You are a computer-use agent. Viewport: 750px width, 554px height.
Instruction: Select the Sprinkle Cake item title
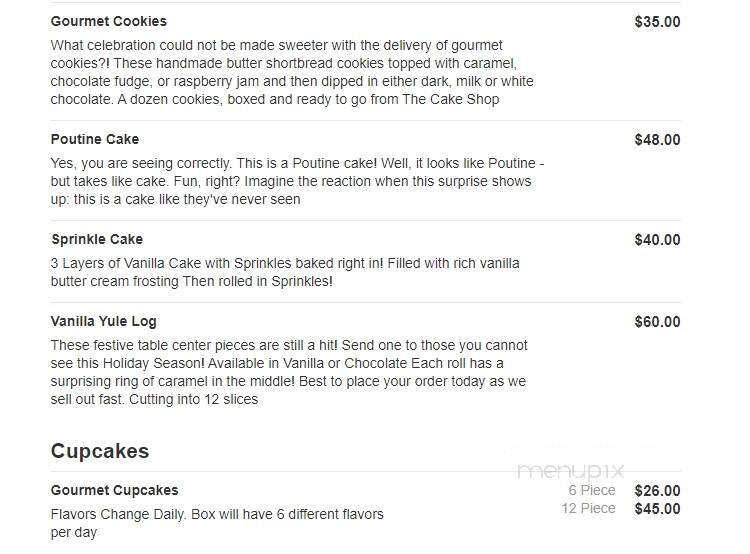(x=97, y=239)
